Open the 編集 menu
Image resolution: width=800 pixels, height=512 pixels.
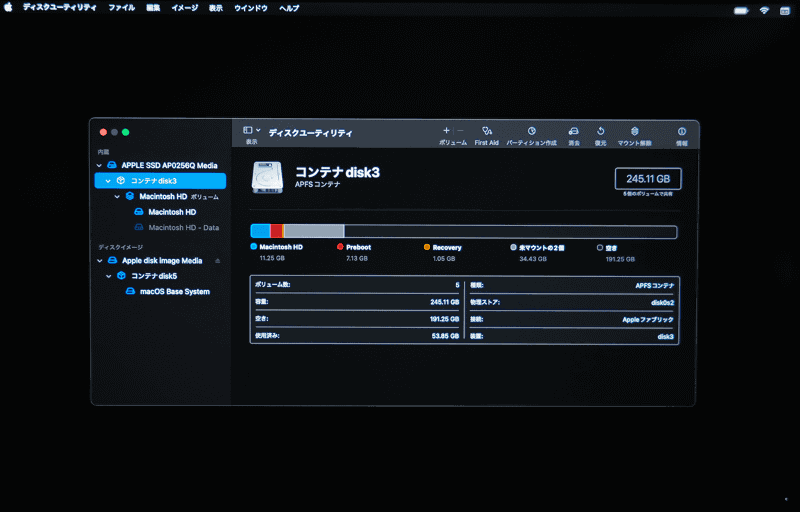[x=153, y=8]
